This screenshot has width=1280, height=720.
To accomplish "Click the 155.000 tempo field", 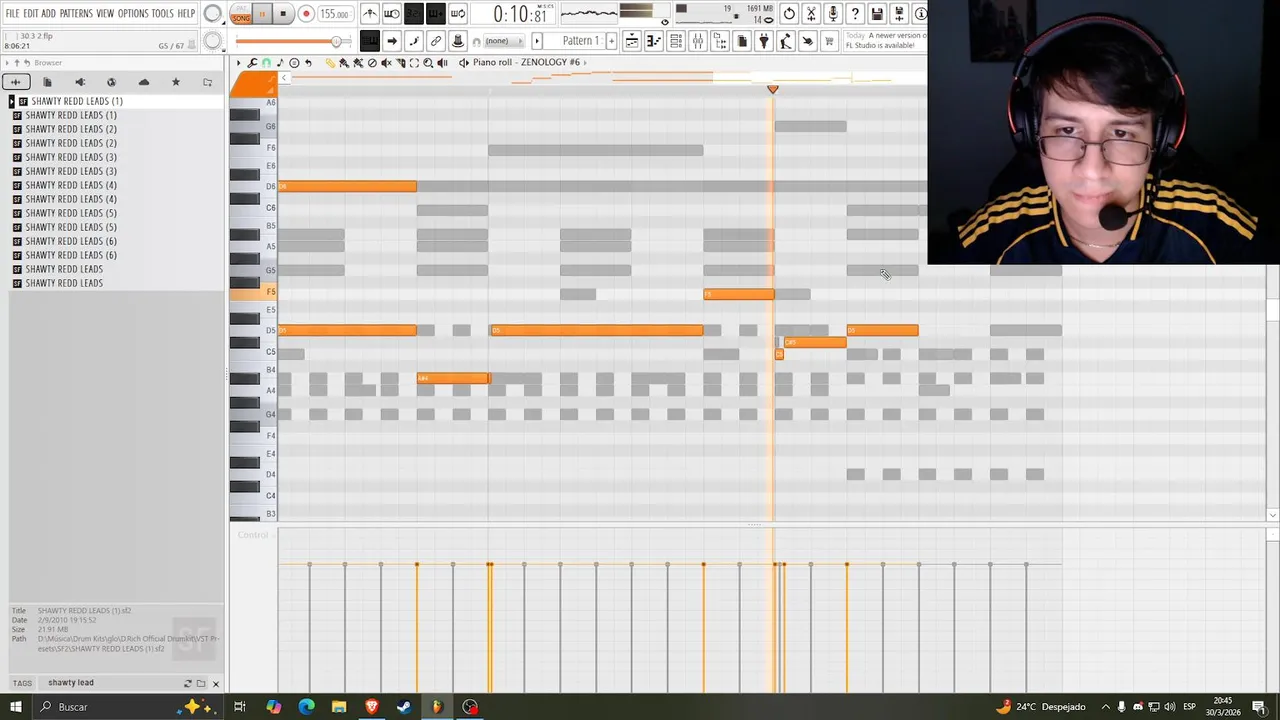I will coord(334,14).
